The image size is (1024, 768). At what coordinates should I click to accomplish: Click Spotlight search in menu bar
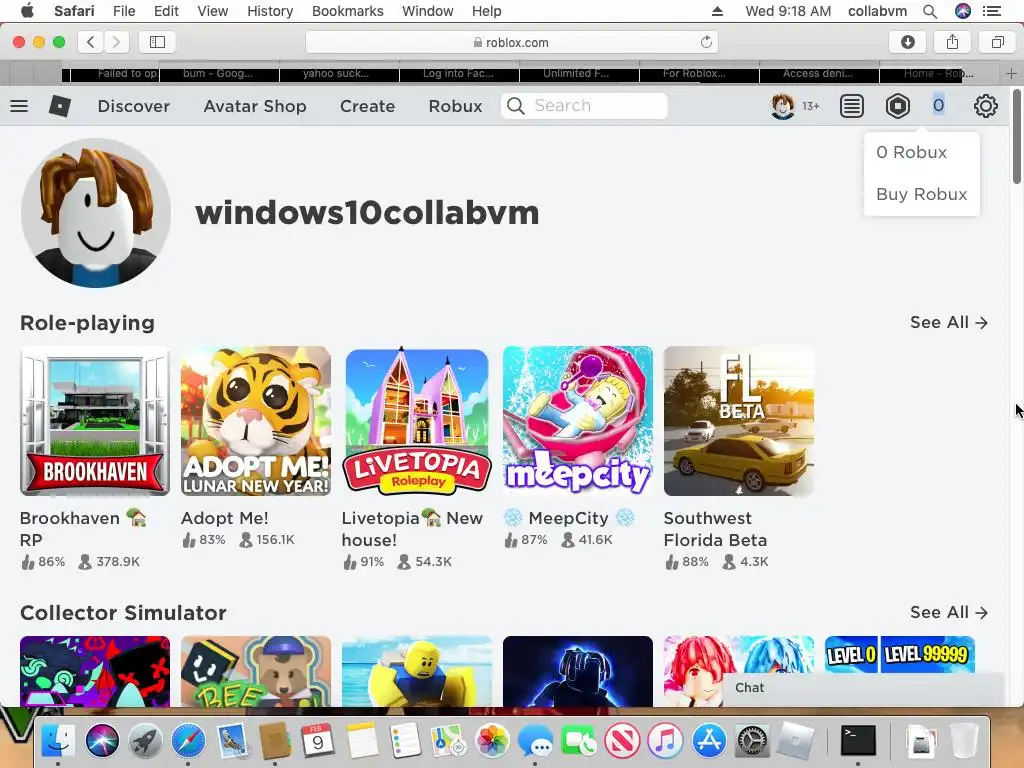(x=930, y=11)
